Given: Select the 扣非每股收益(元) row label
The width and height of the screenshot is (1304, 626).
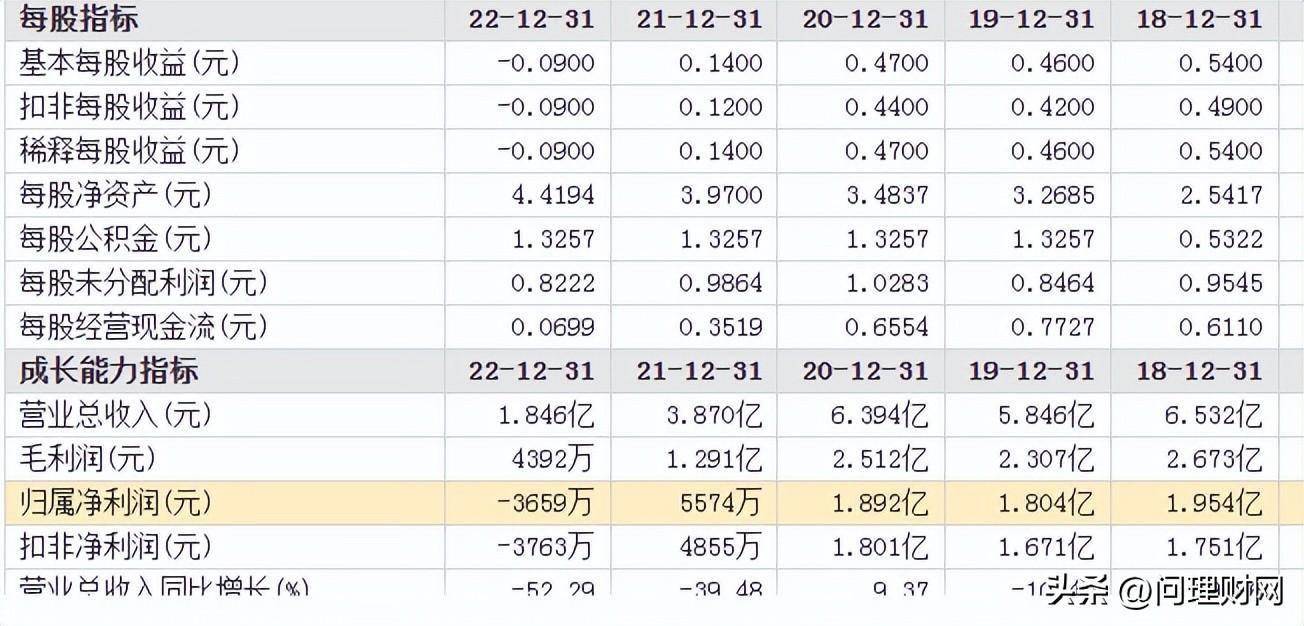Looking at the screenshot, I should tap(130, 107).
